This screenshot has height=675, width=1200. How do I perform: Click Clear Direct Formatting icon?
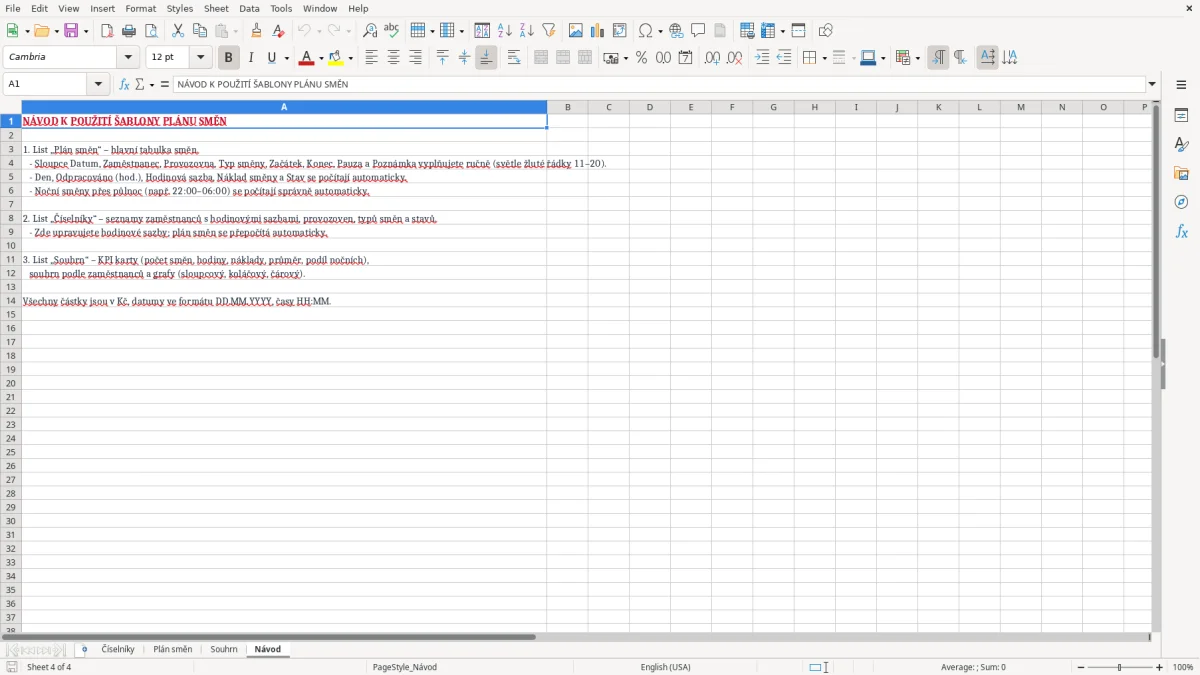coord(279,31)
